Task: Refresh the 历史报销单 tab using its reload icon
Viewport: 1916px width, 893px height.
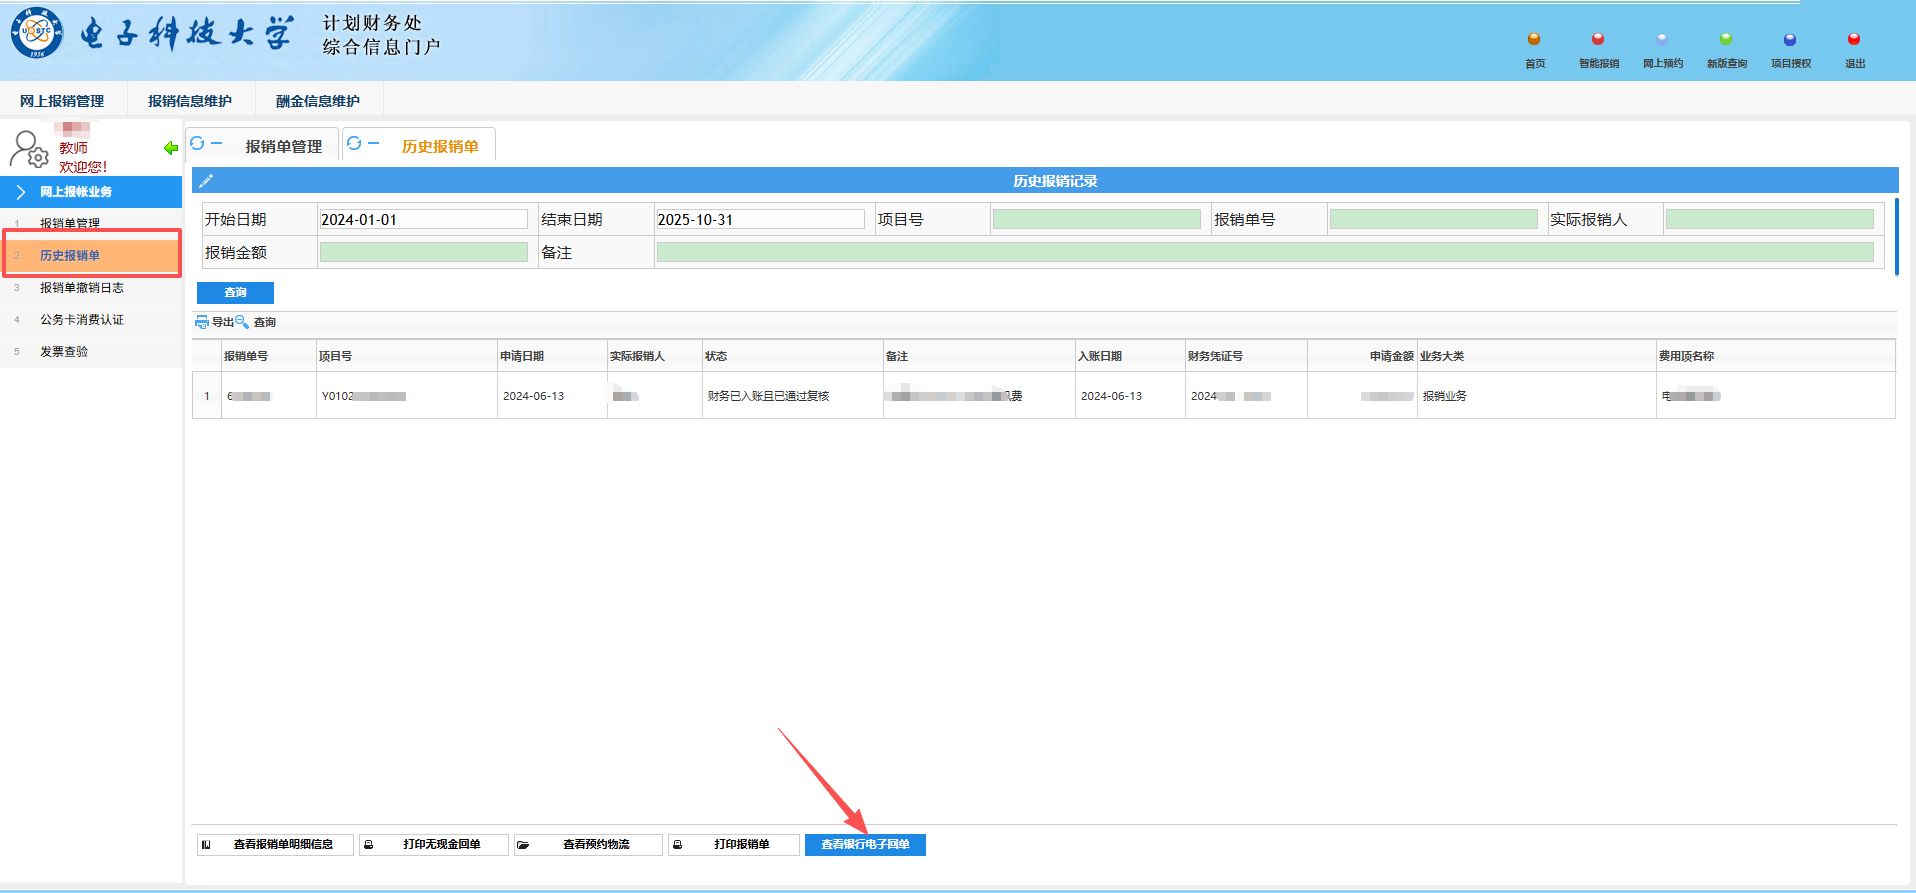Action: click(x=354, y=144)
